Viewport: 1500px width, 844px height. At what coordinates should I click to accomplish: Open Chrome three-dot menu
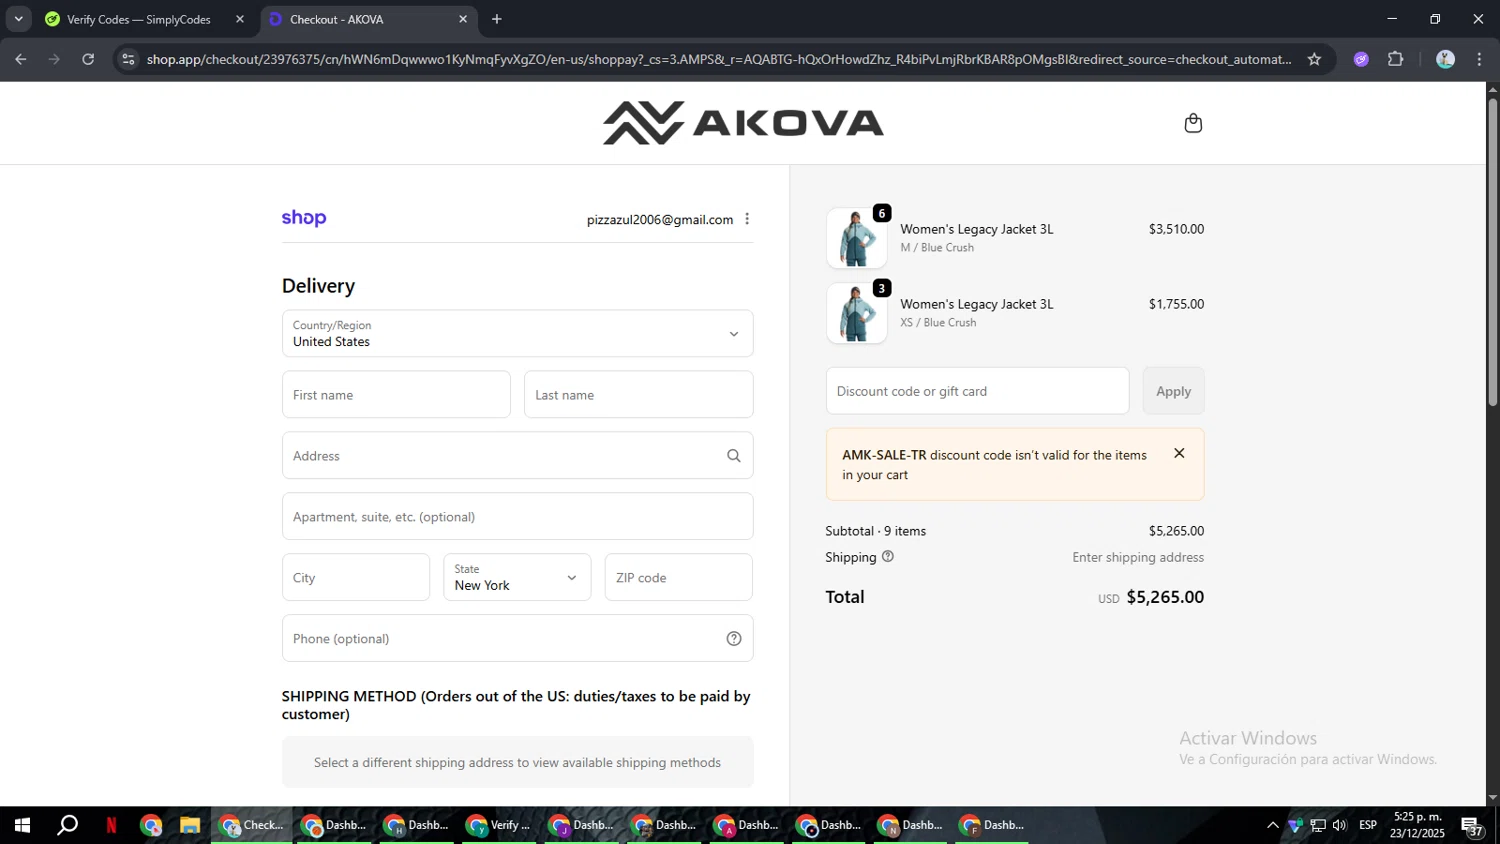(x=1479, y=59)
